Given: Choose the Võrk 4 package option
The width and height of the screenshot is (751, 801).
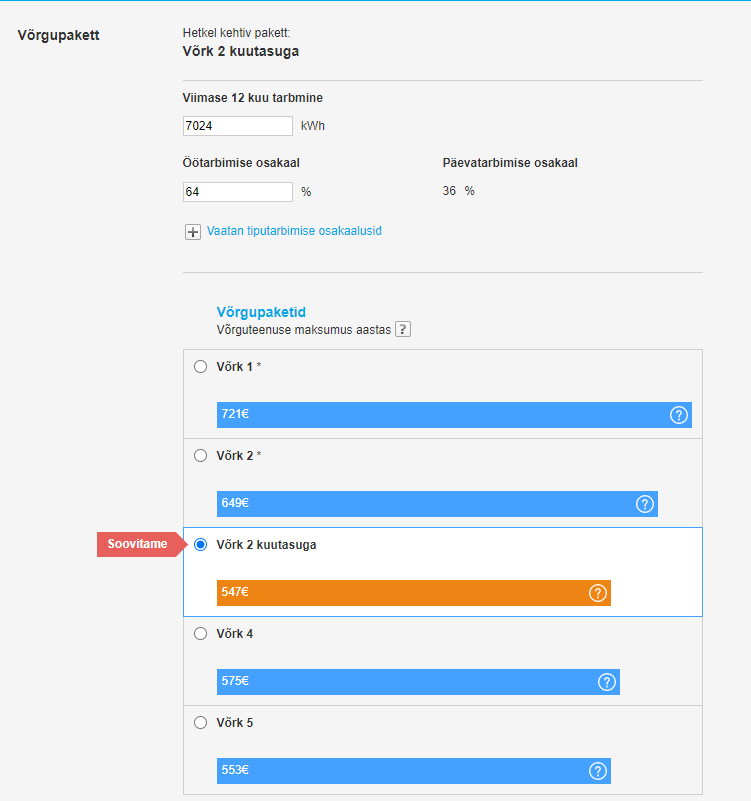Looking at the screenshot, I should (x=200, y=633).
